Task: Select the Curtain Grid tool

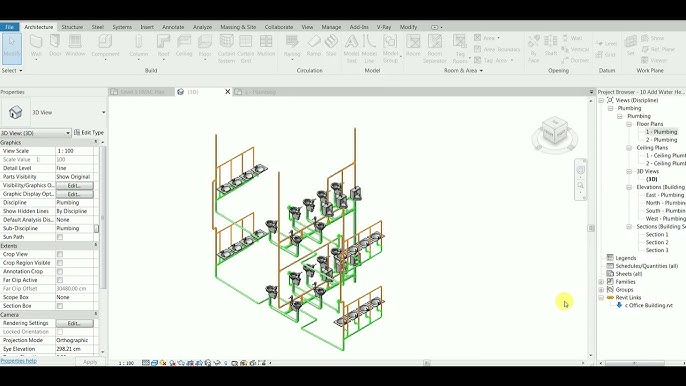Action: (x=245, y=48)
